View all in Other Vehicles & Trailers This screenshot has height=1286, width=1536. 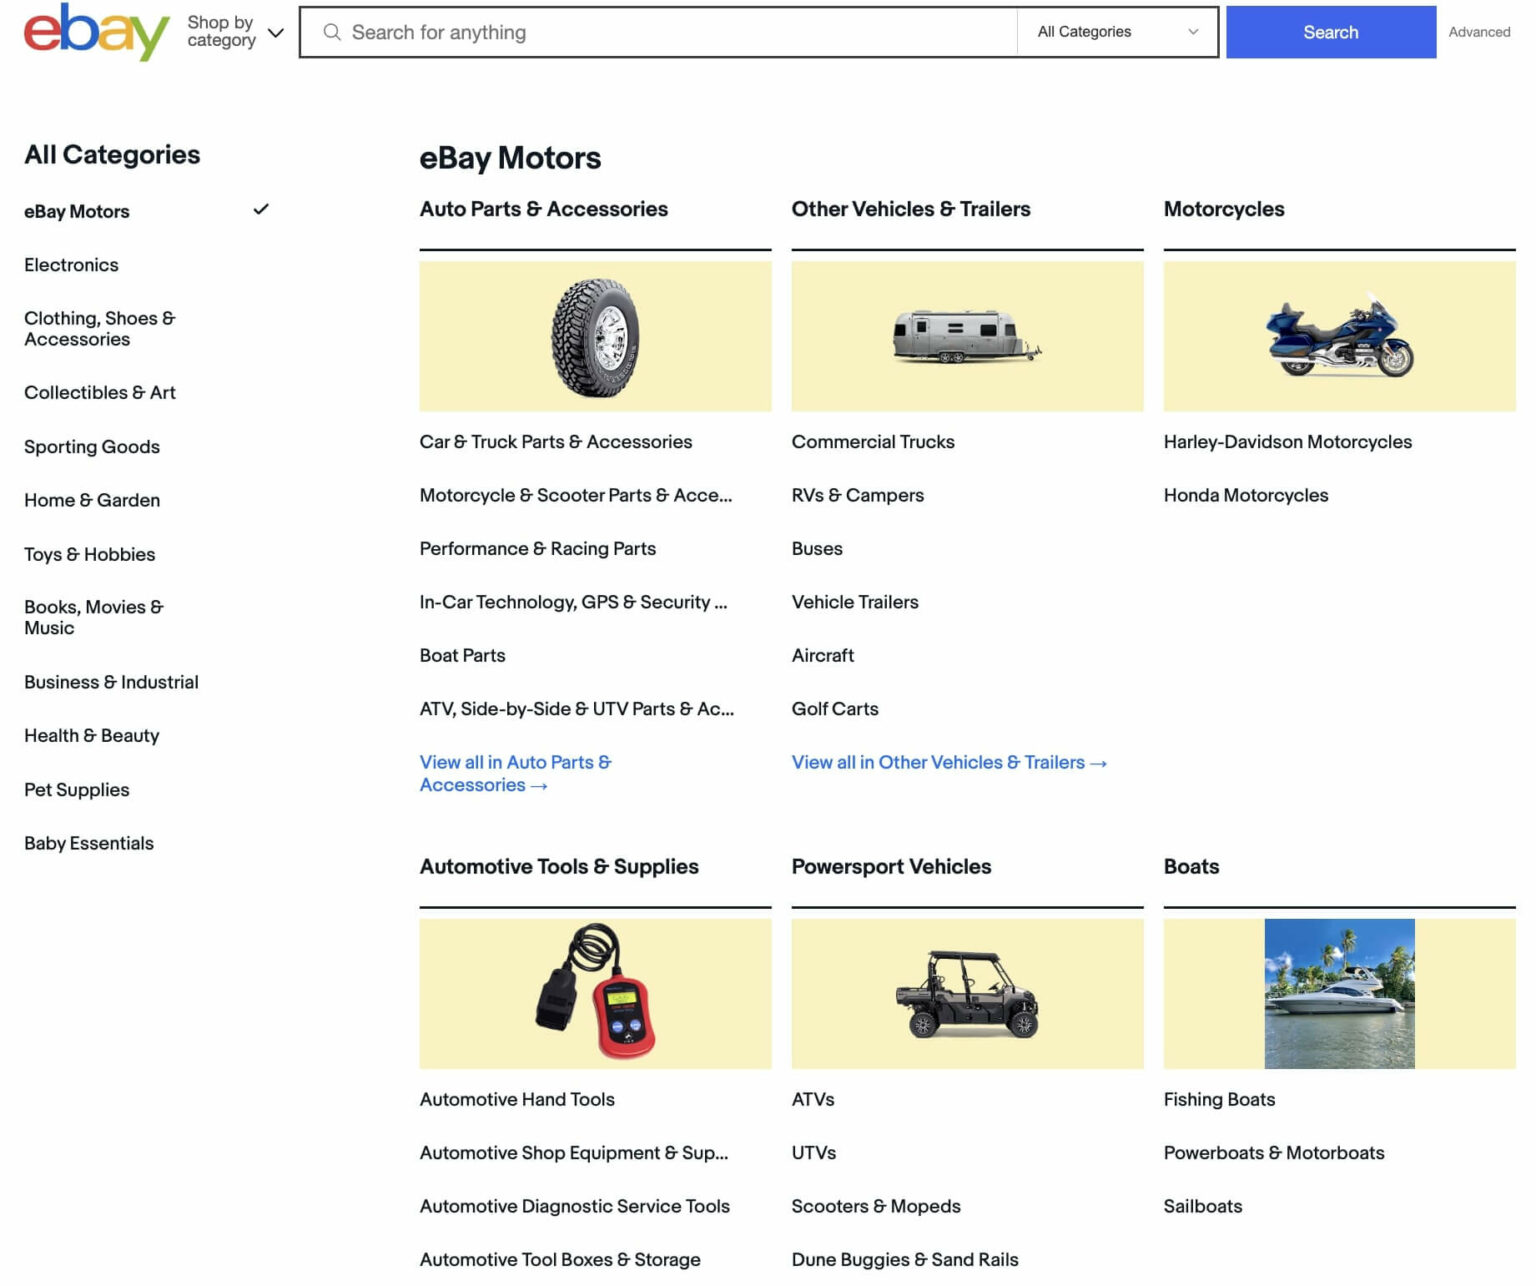pyautogui.click(x=948, y=762)
